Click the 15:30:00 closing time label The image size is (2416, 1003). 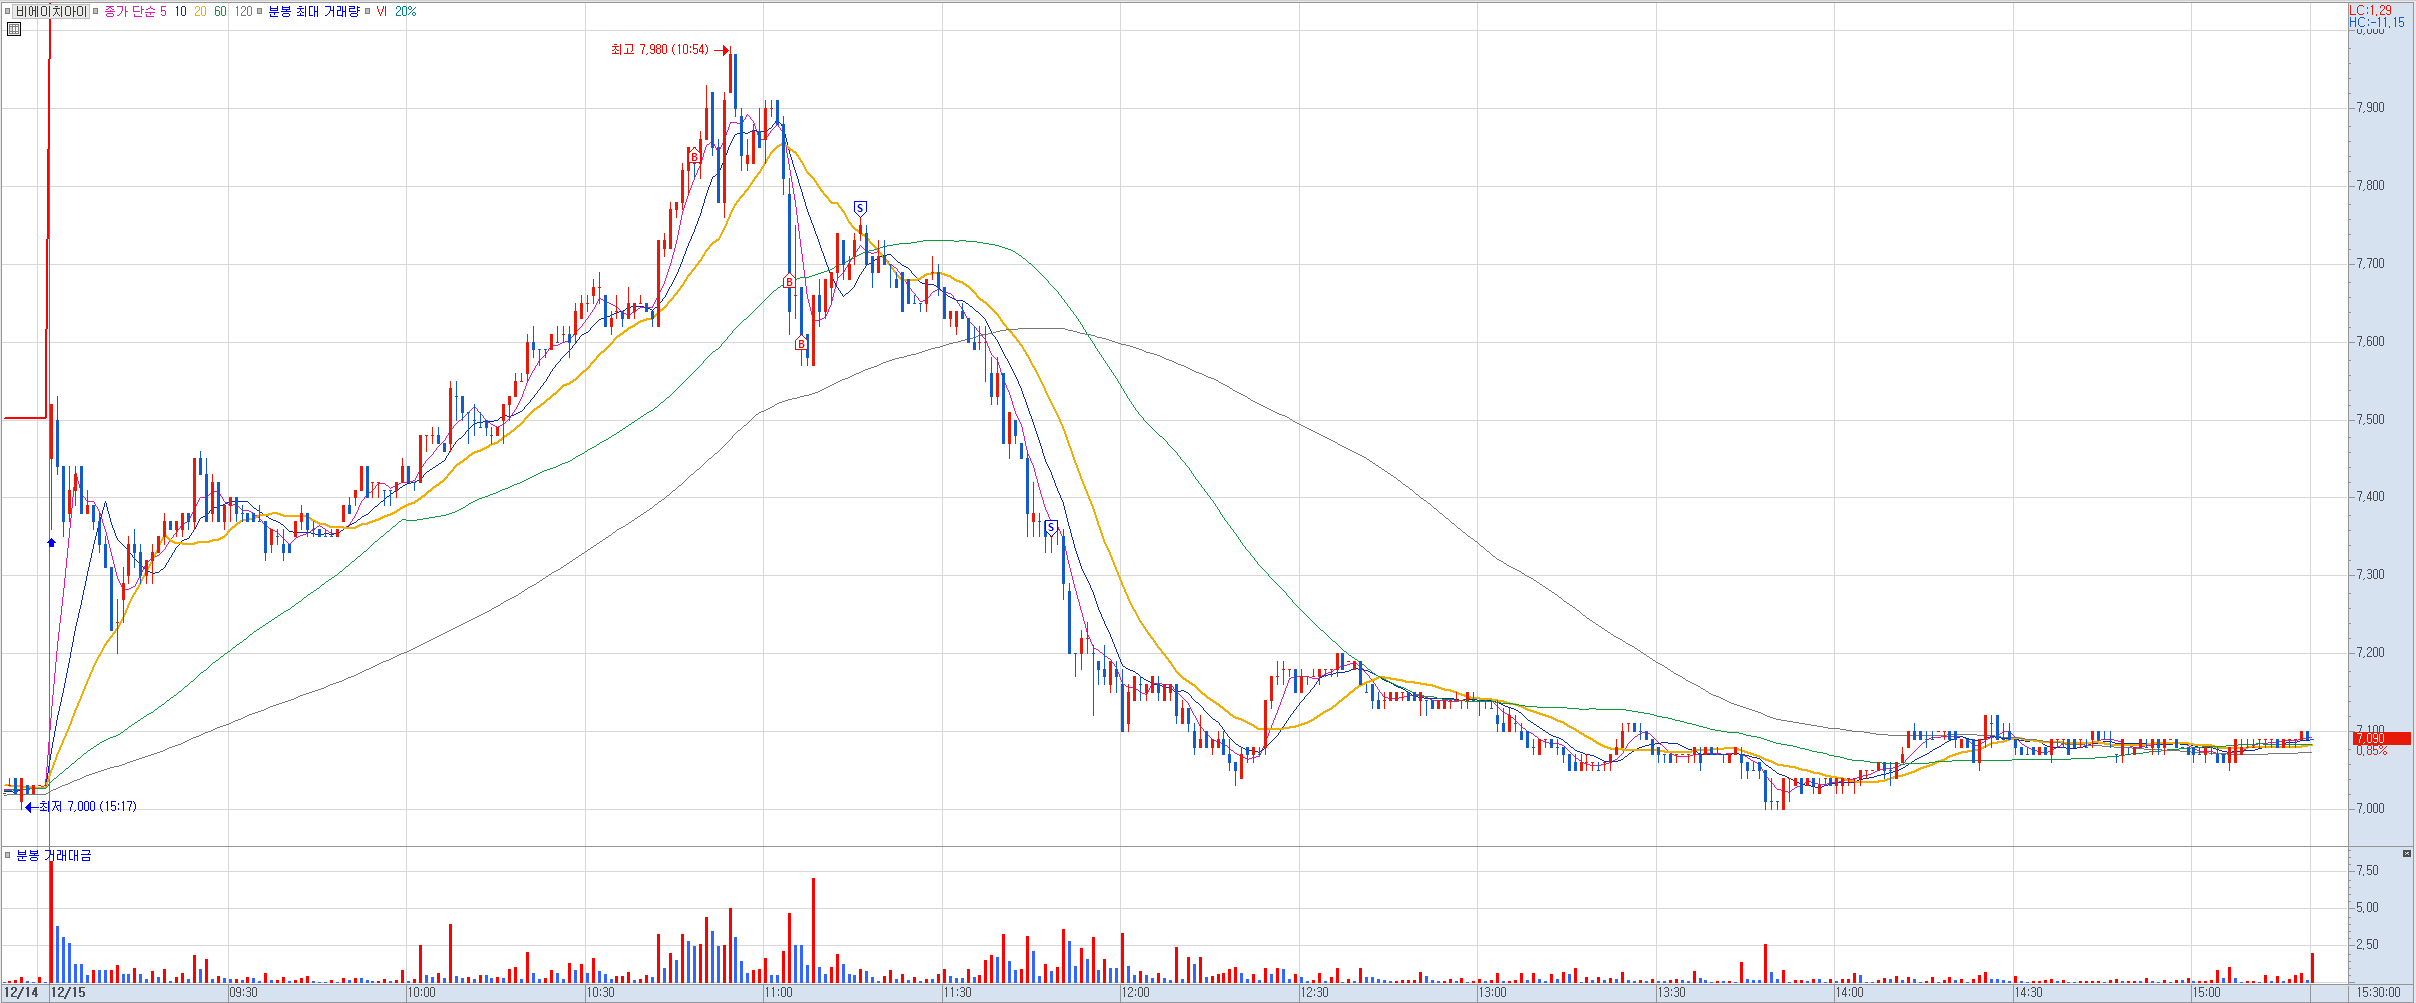tap(2379, 993)
